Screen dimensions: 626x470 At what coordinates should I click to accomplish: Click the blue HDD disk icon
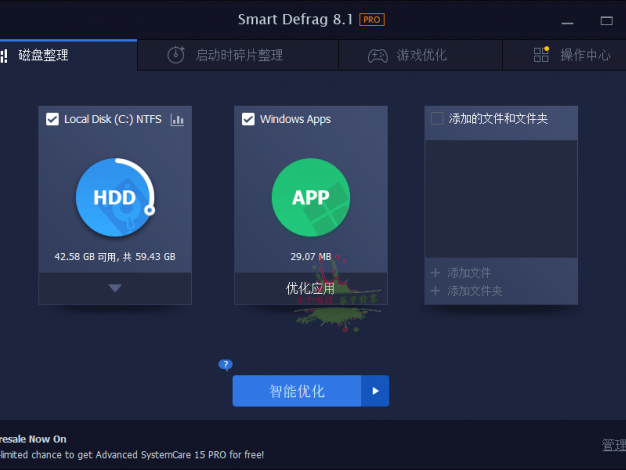[x=115, y=197]
